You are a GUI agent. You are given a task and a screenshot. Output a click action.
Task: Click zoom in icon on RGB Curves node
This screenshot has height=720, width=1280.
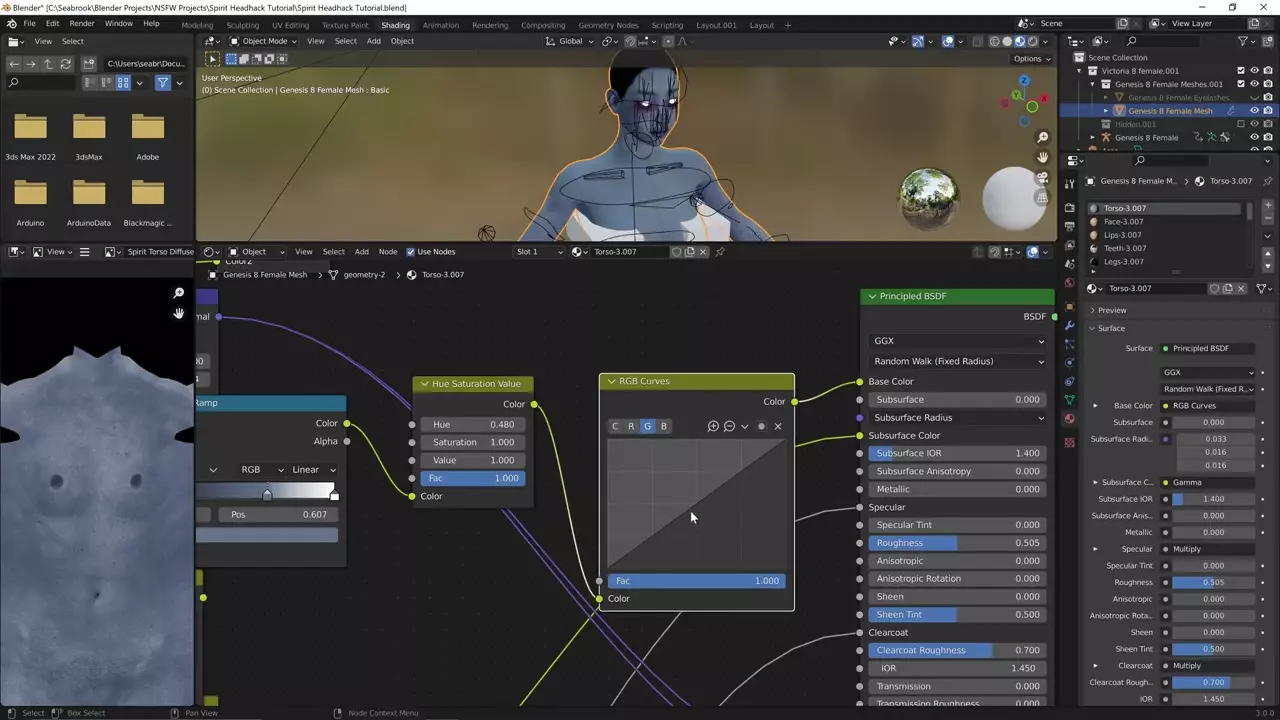coord(713,426)
